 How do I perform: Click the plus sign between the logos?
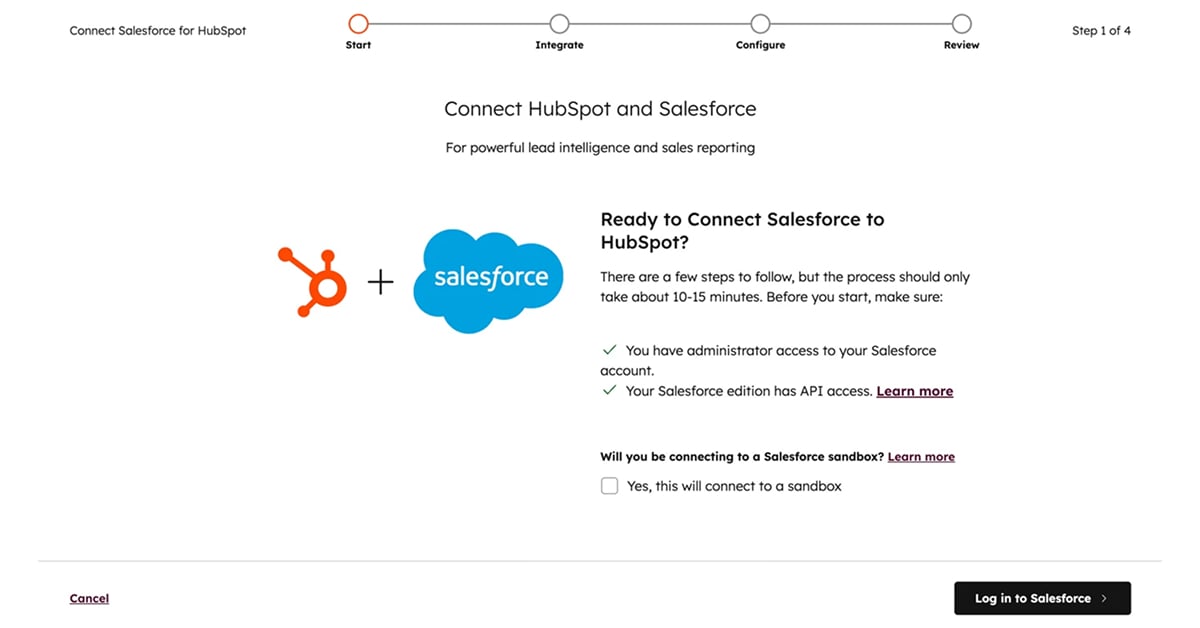tap(381, 283)
